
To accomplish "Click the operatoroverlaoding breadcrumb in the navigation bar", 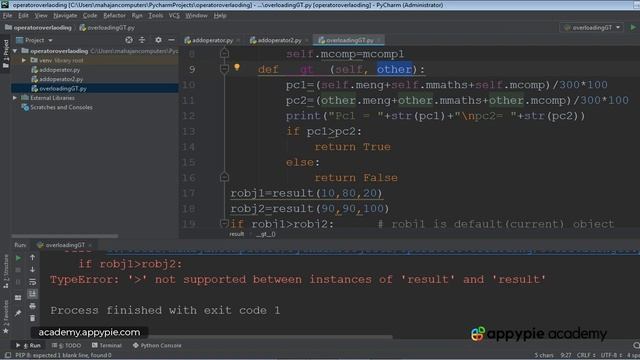I will 38,27.
